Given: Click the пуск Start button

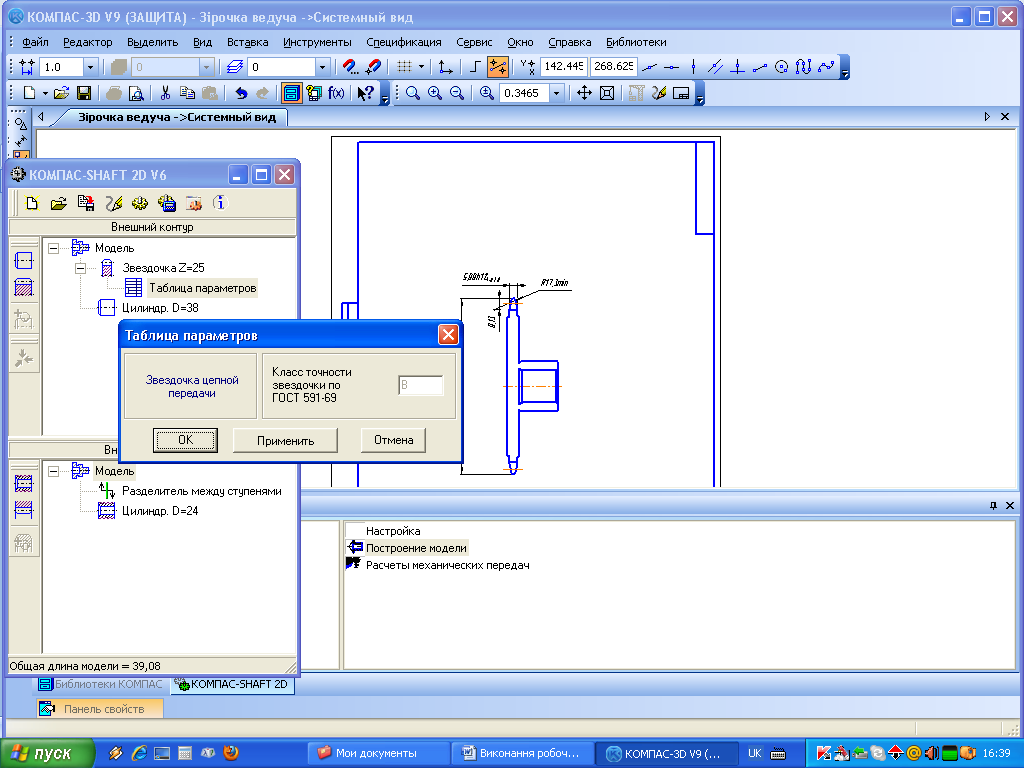Looking at the screenshot, I should 47,754.
